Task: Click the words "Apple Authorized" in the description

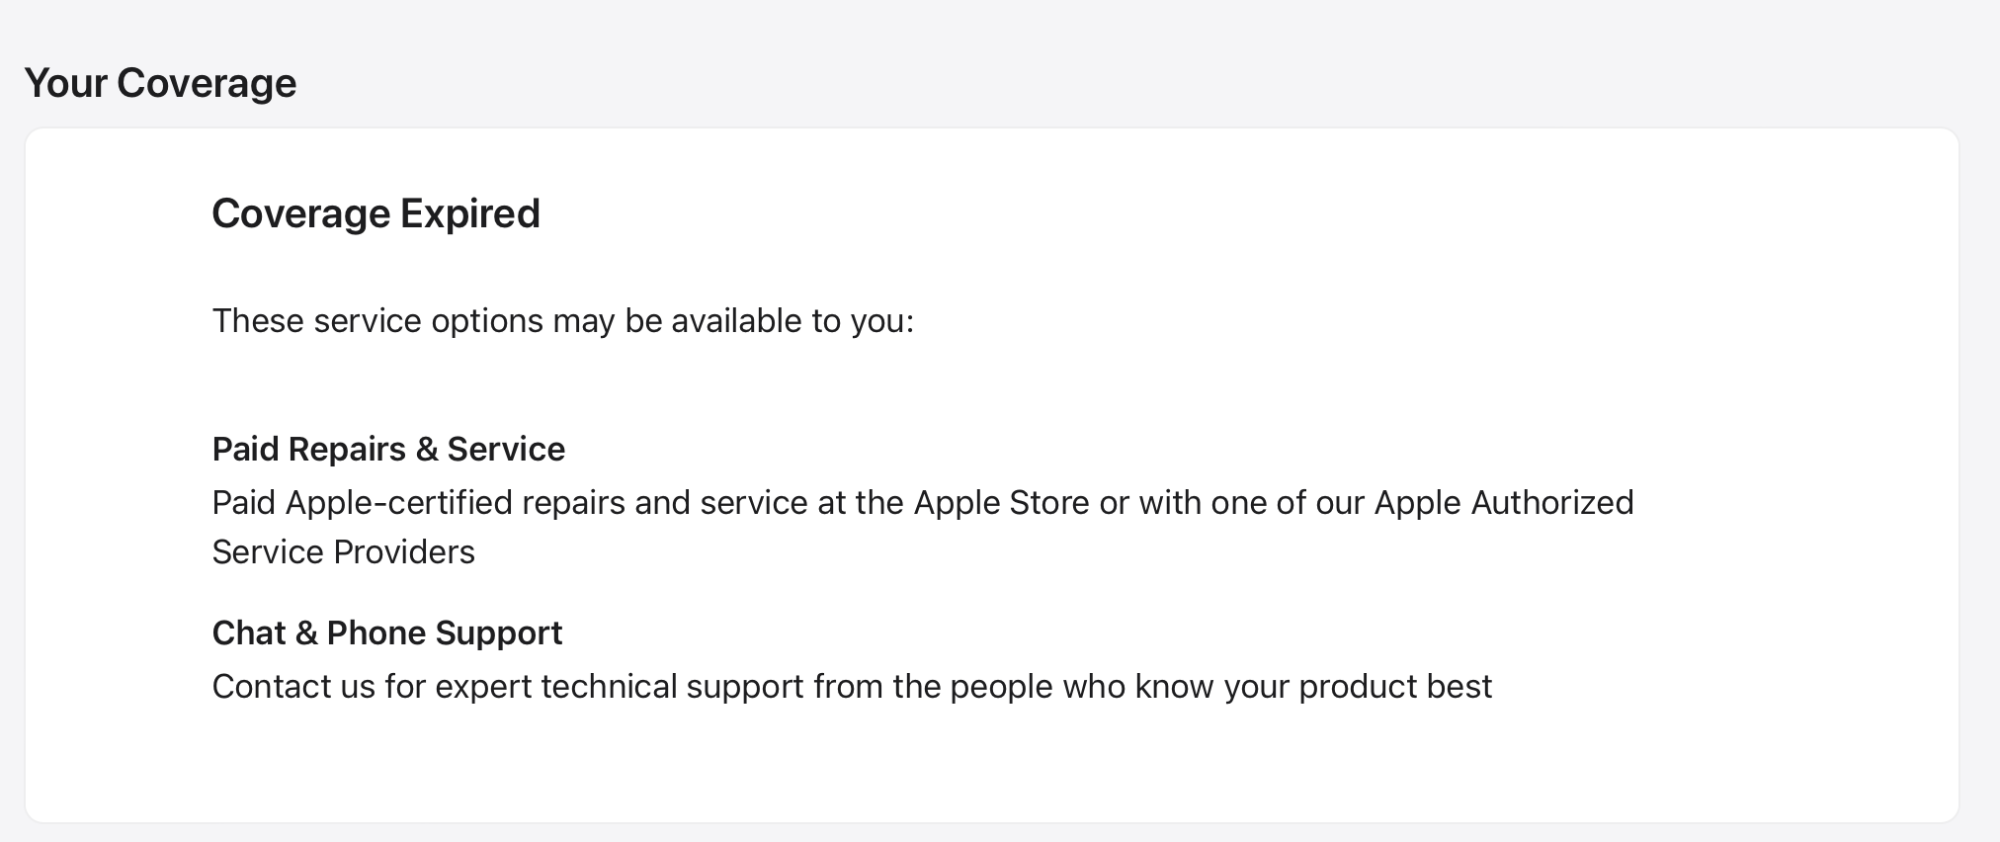Action: (x=1503, y=502)
